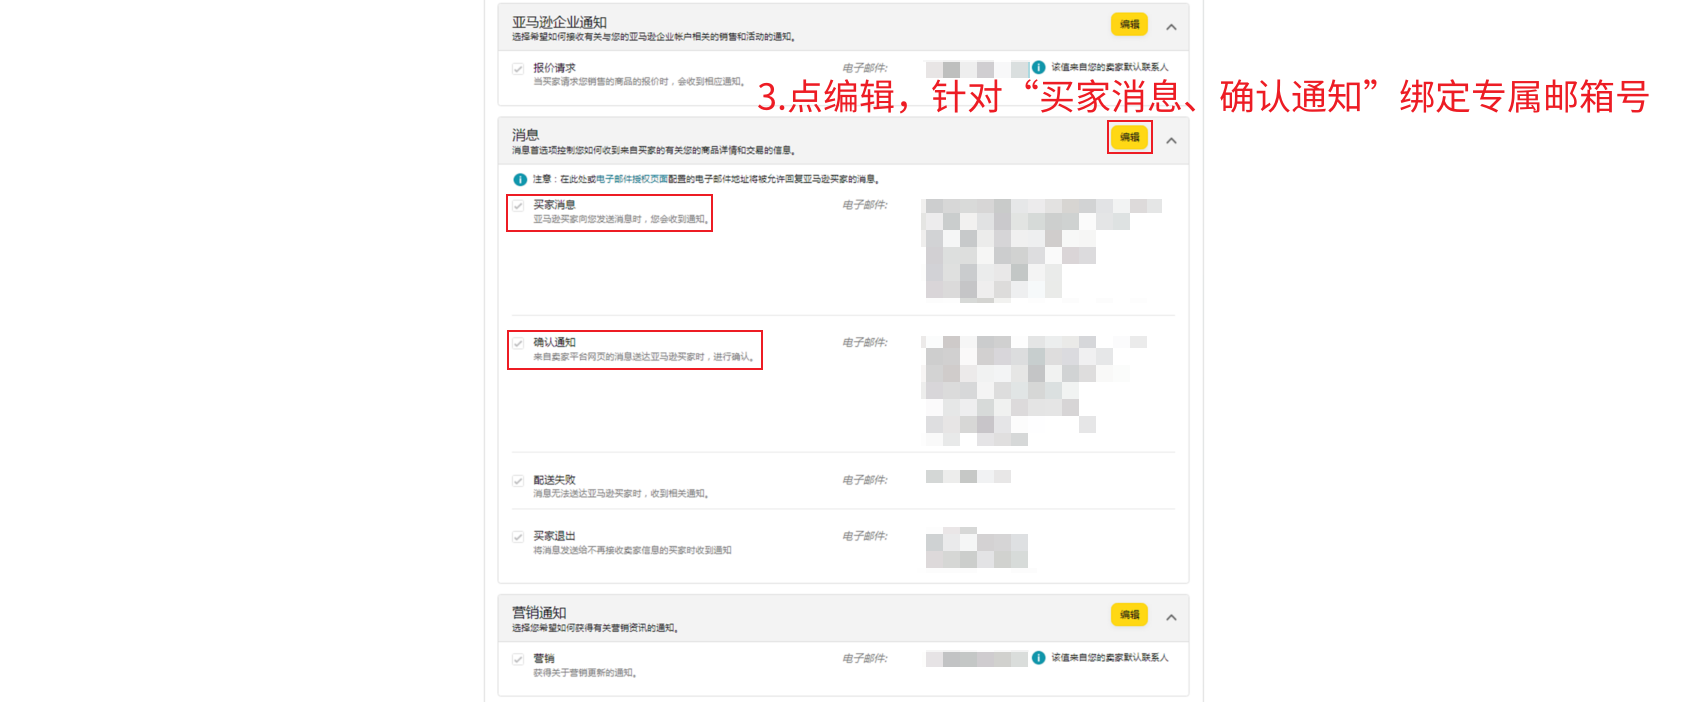Click info icon beside 营销 email address
This screenshot has width=1685, height=702.
[x=1038, y=658]
